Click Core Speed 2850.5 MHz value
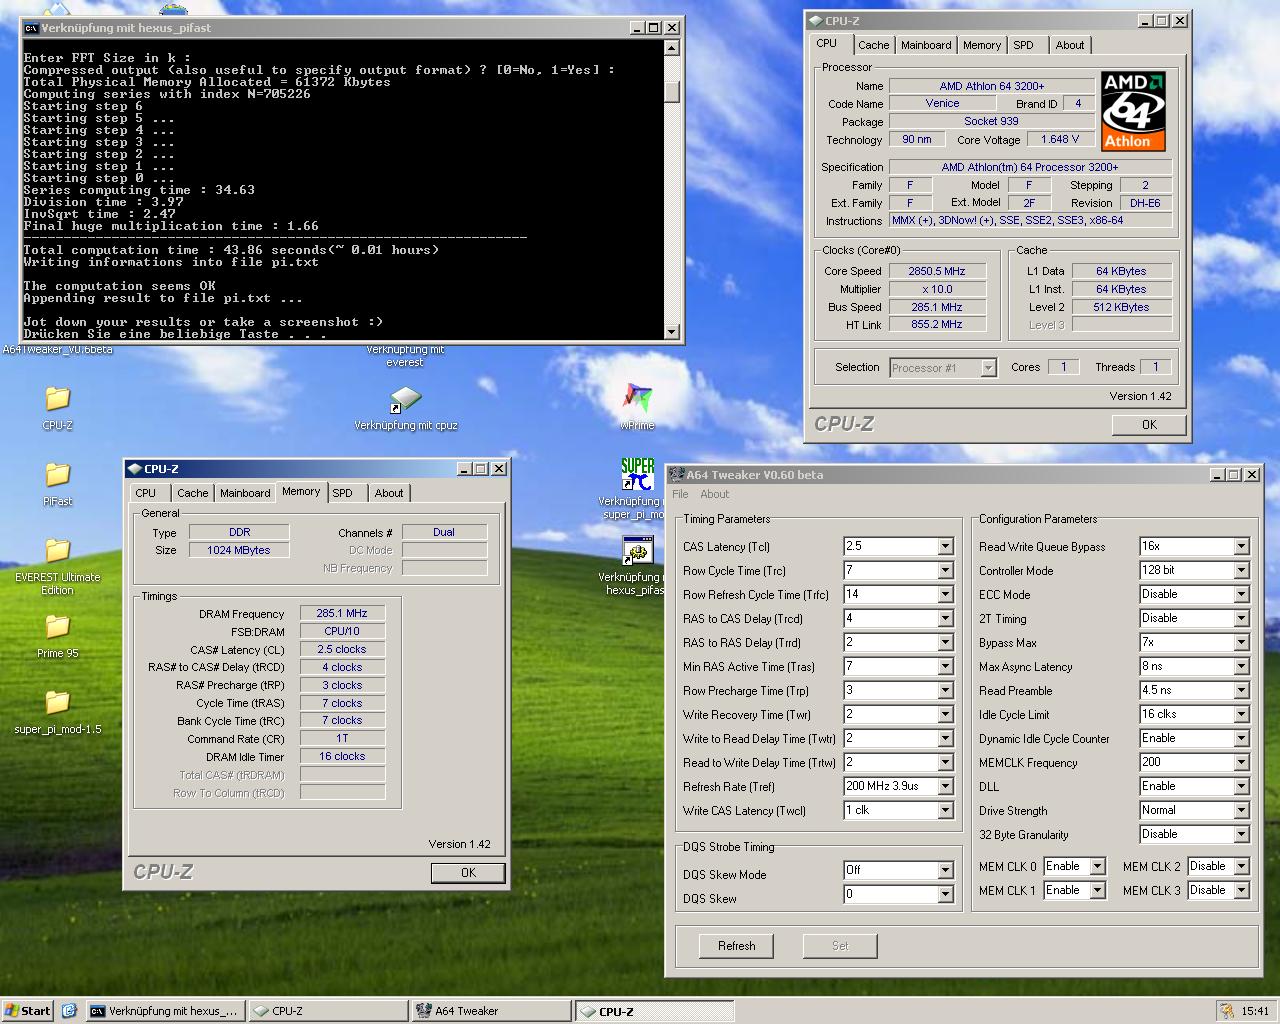This screenshot has height=1024, width=1280. click(937, 271)
